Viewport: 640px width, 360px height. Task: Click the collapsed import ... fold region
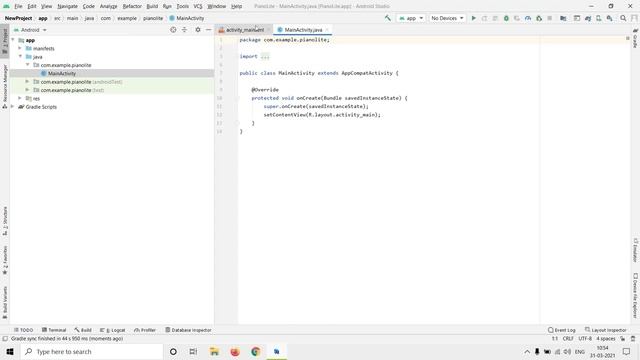265,56
